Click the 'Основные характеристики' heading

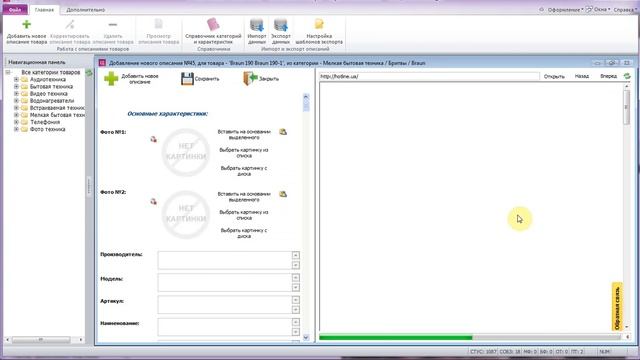[x=167, y=114]
